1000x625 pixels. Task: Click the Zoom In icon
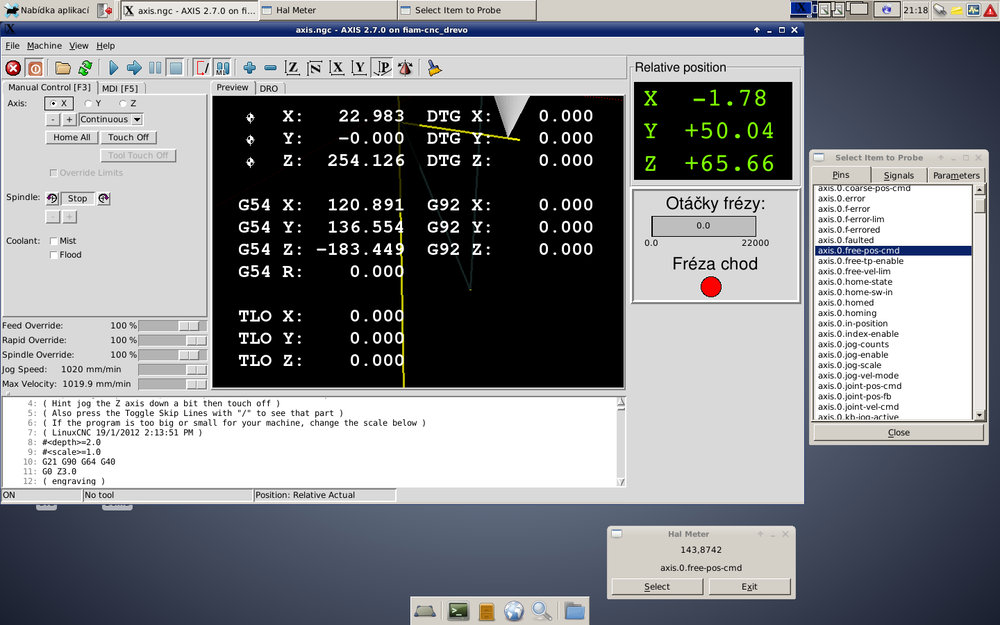click(249, 68)
